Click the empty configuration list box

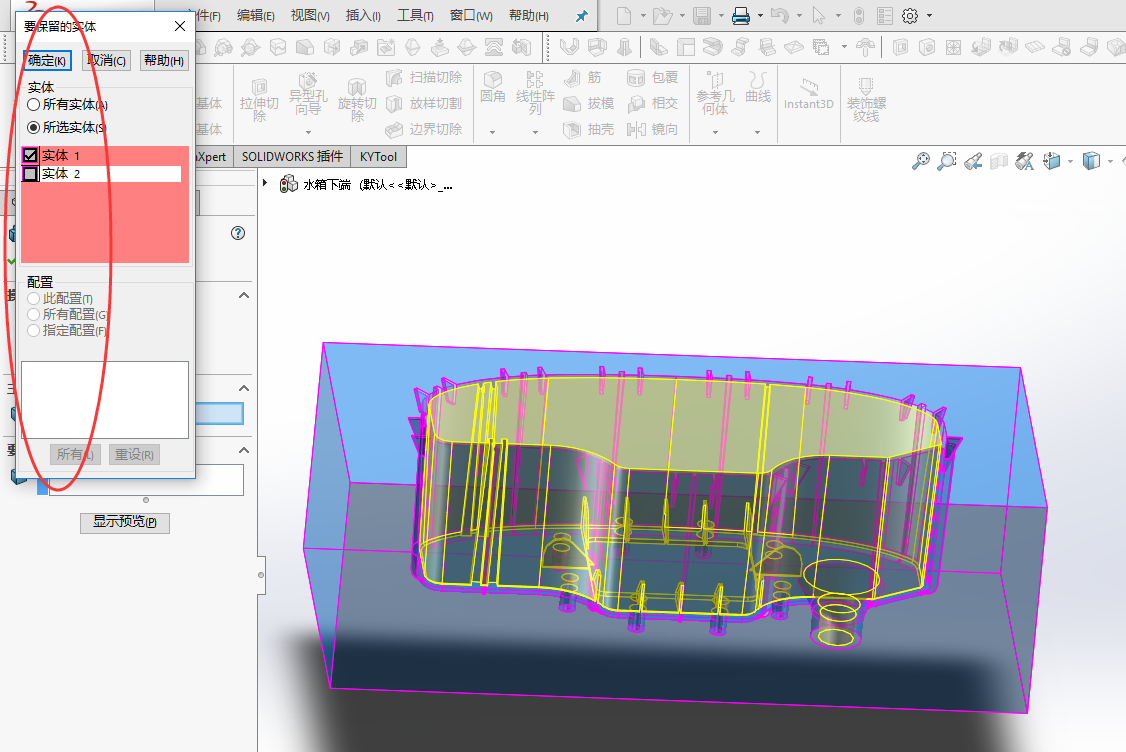[x=105, y=399]
